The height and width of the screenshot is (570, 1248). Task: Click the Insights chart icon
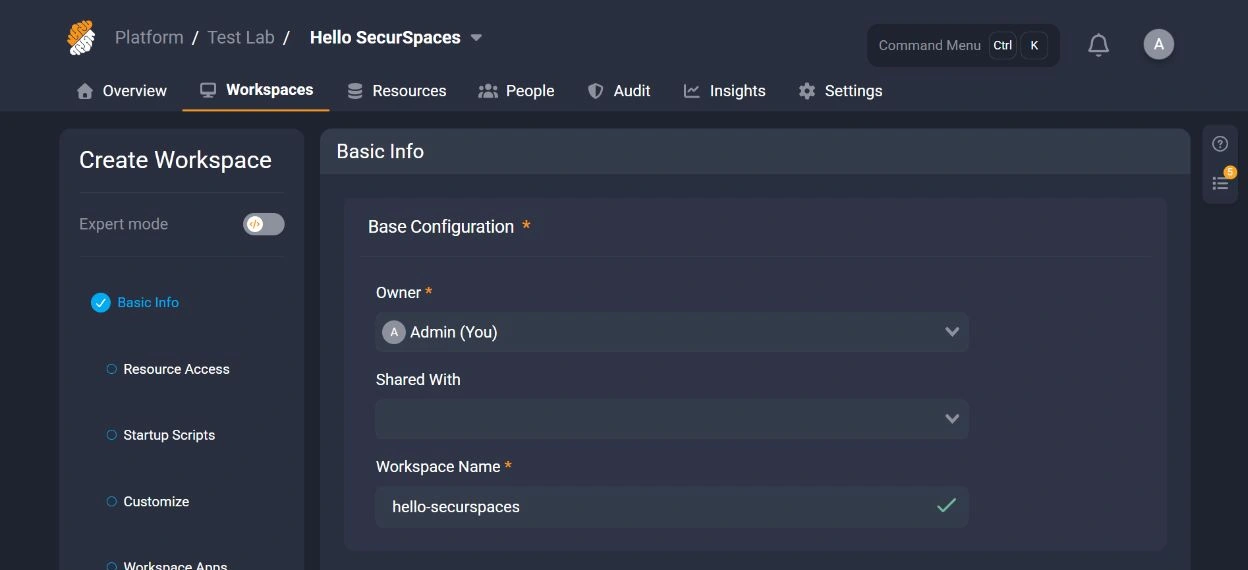pyautogui.click(x=691, y=91)
